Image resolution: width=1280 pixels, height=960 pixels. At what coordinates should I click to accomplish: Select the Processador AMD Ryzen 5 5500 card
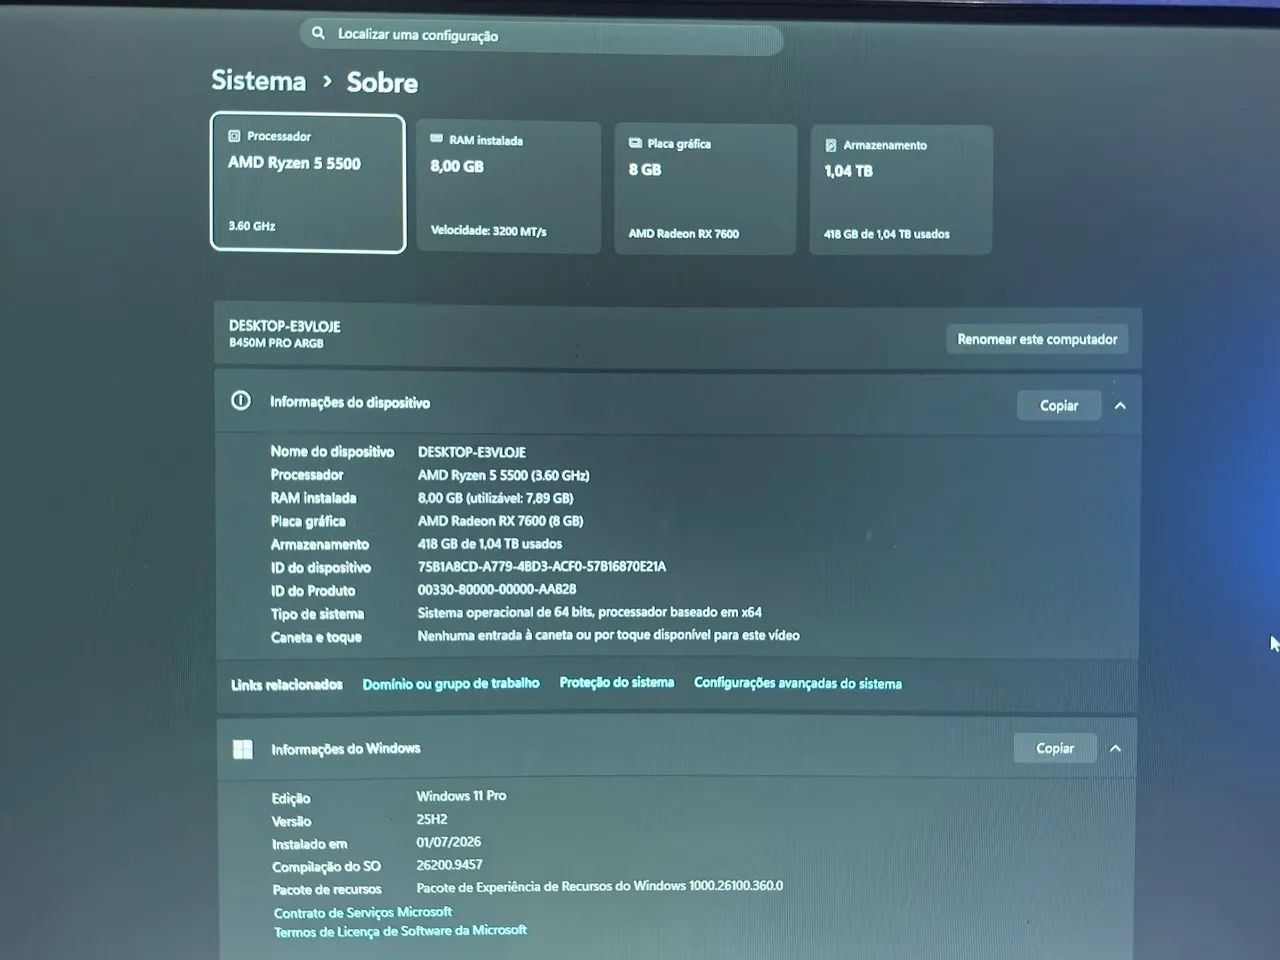click(308, 183)
